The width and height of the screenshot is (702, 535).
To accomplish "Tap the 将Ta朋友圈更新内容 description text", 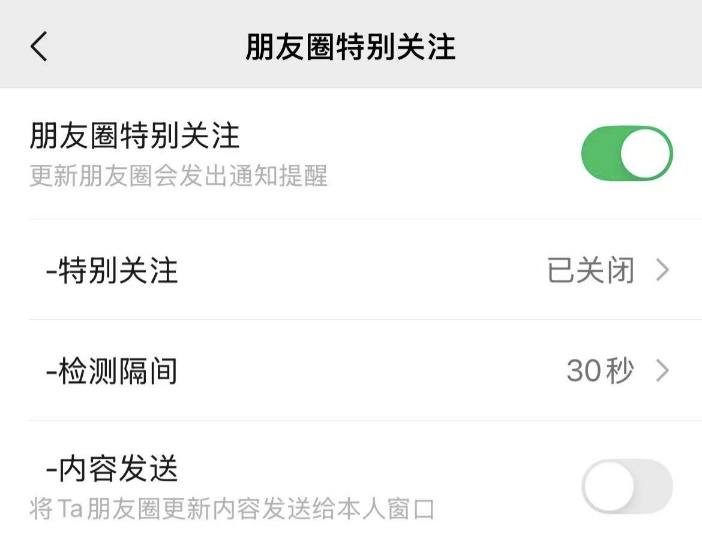I will 232,509.
